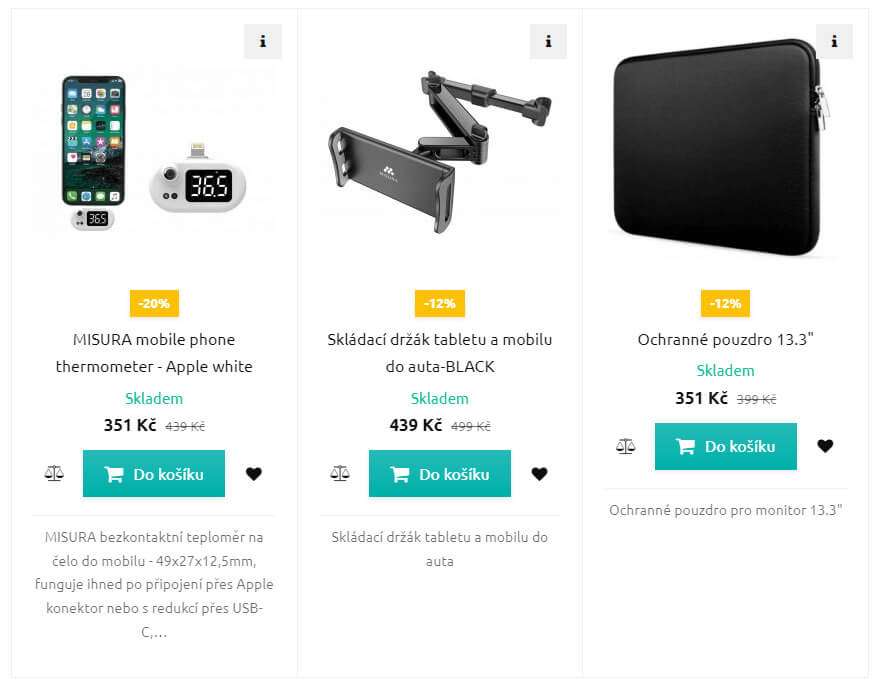
Task: Add tablet holder to comparison
Action: (340, 473)
